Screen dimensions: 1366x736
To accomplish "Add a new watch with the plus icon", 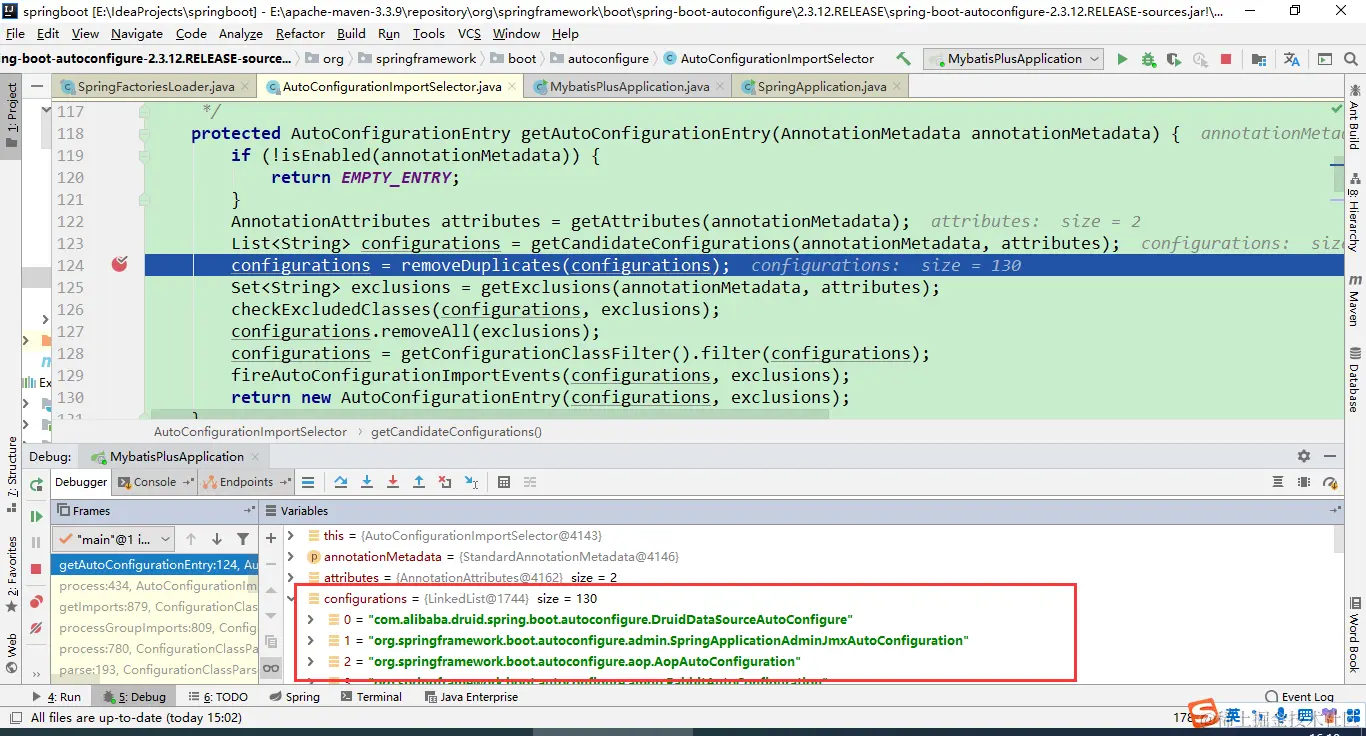I will (x=271, y=537).
